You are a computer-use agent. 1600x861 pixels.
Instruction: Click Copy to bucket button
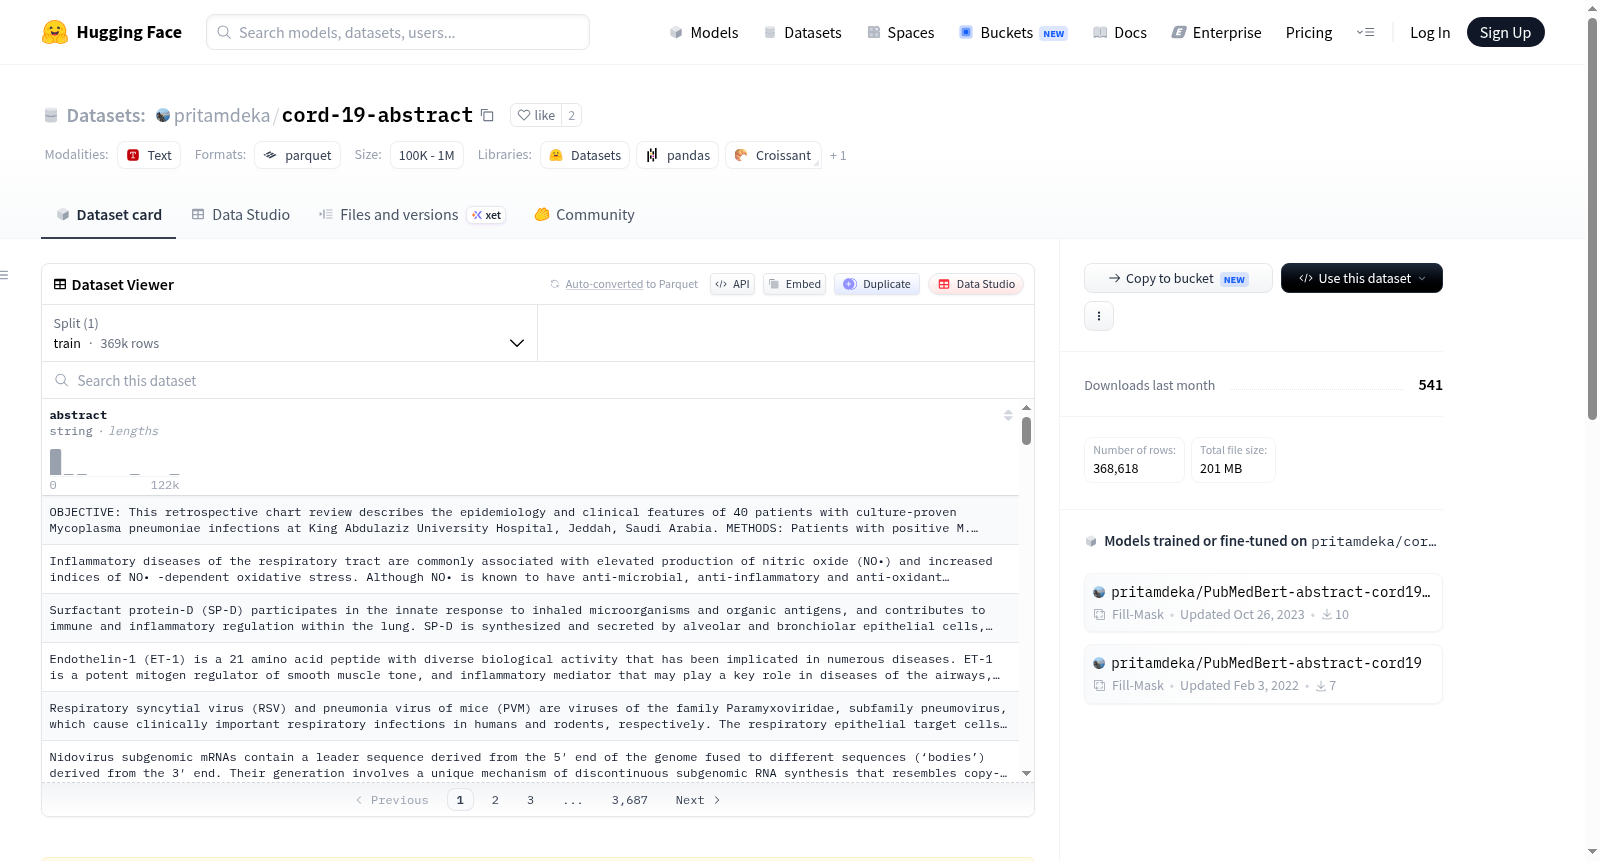pos(1178,278)
